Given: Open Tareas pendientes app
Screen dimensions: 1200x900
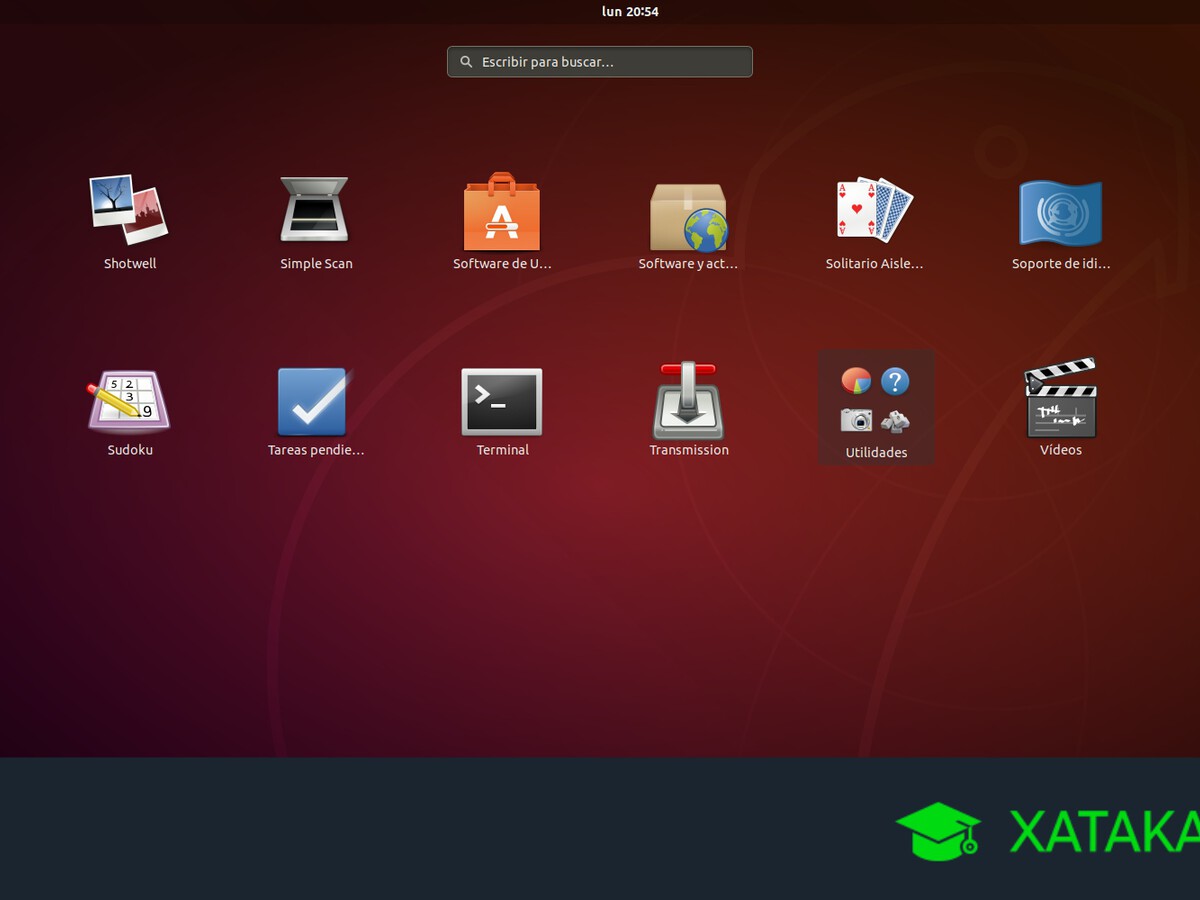Looking at the screenshot, I should [315, 400].
